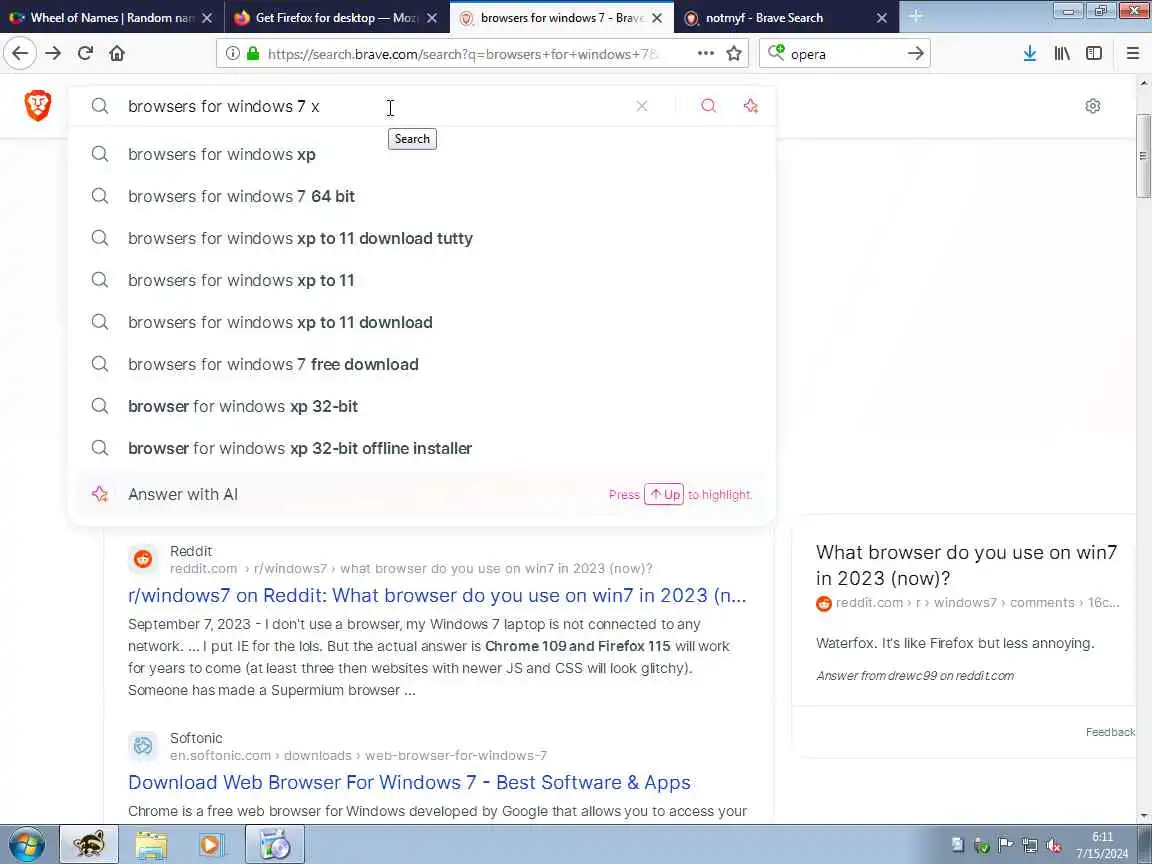Submit the 'opera' search with arrow
The image size is (1152, 864).
[x=915, y=53]
